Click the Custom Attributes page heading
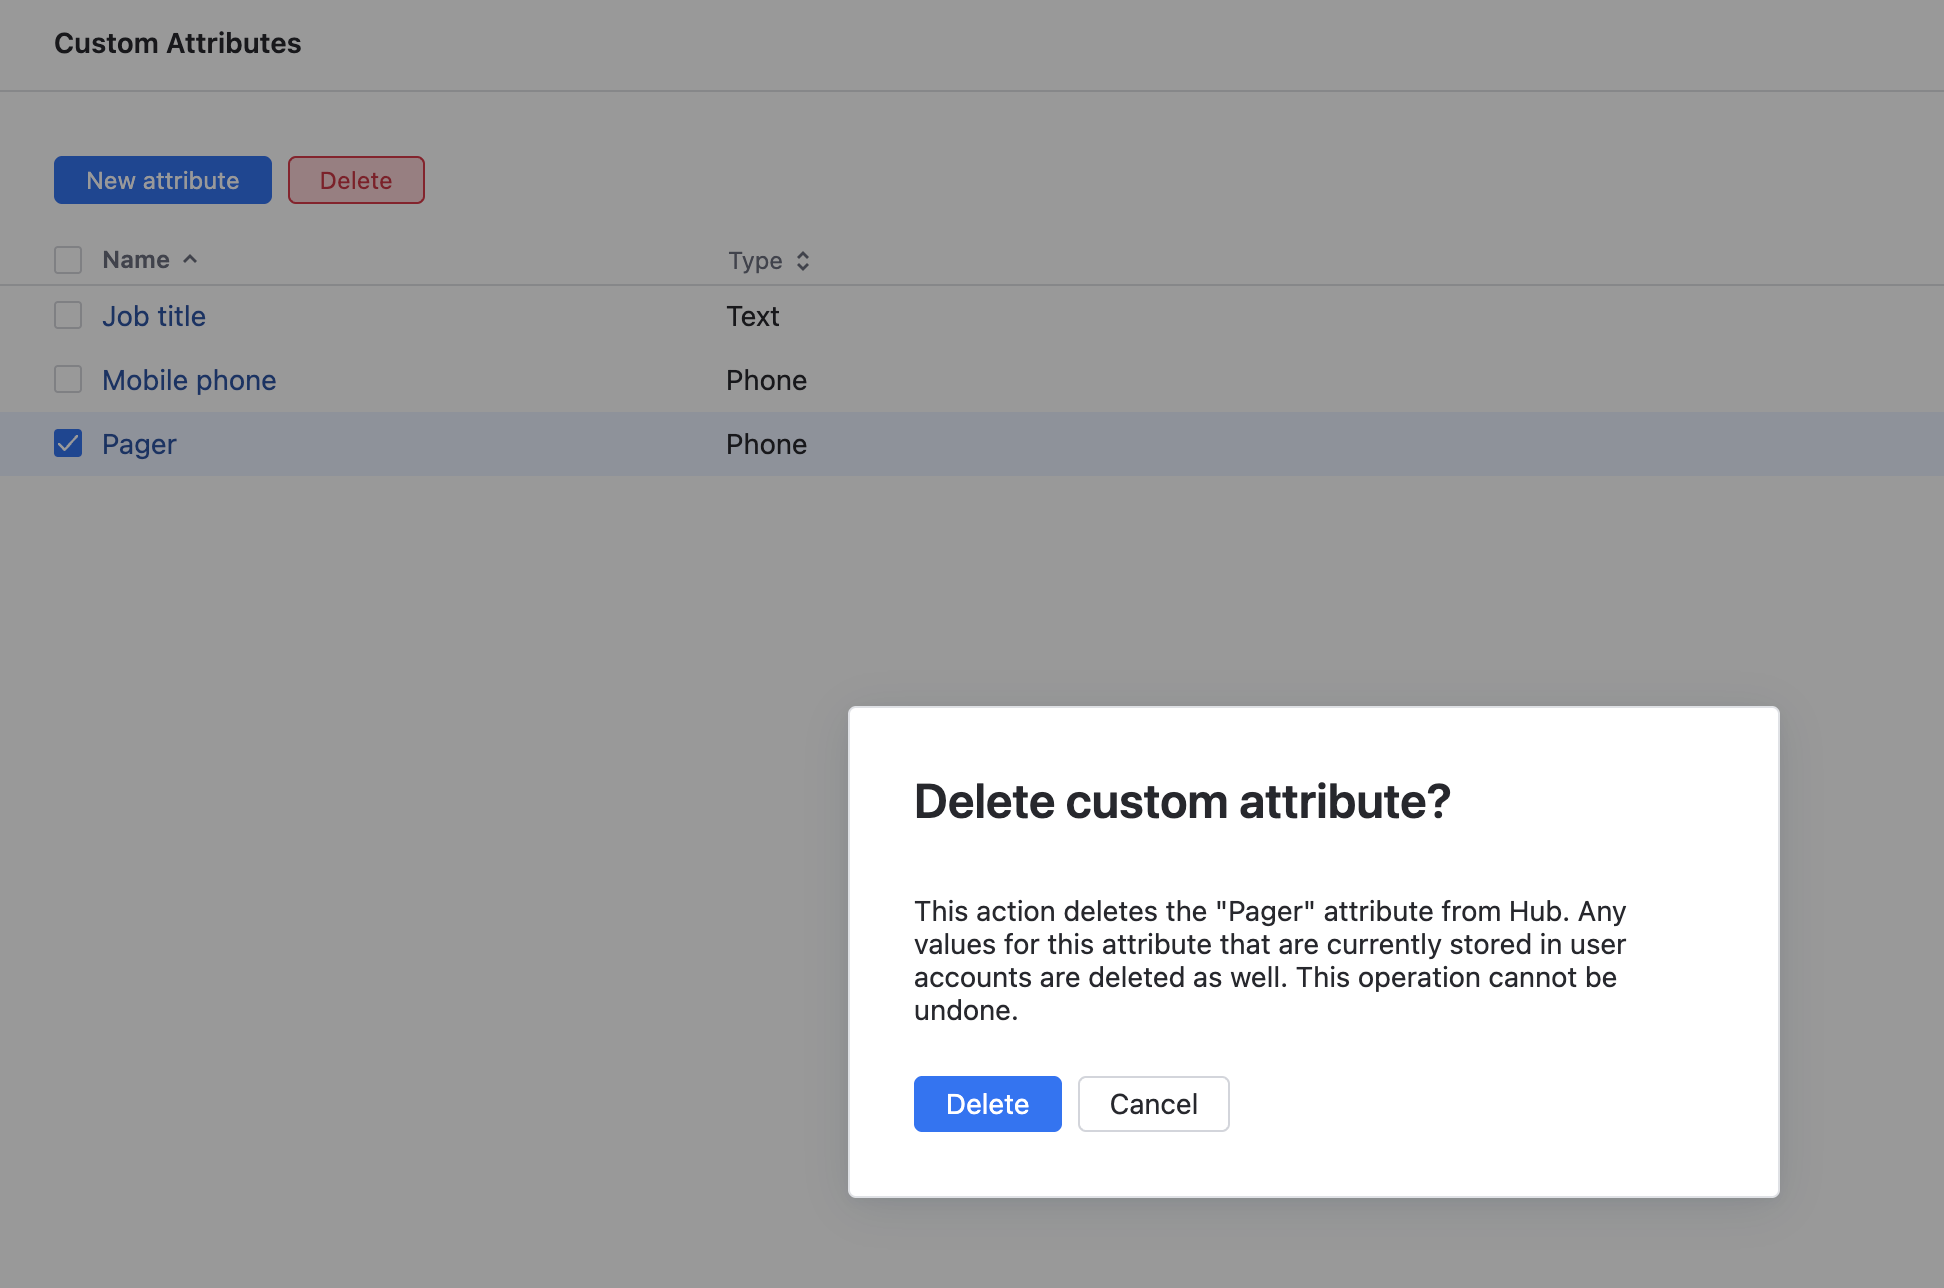The image size is (1944, 1288). pos(177,43)
